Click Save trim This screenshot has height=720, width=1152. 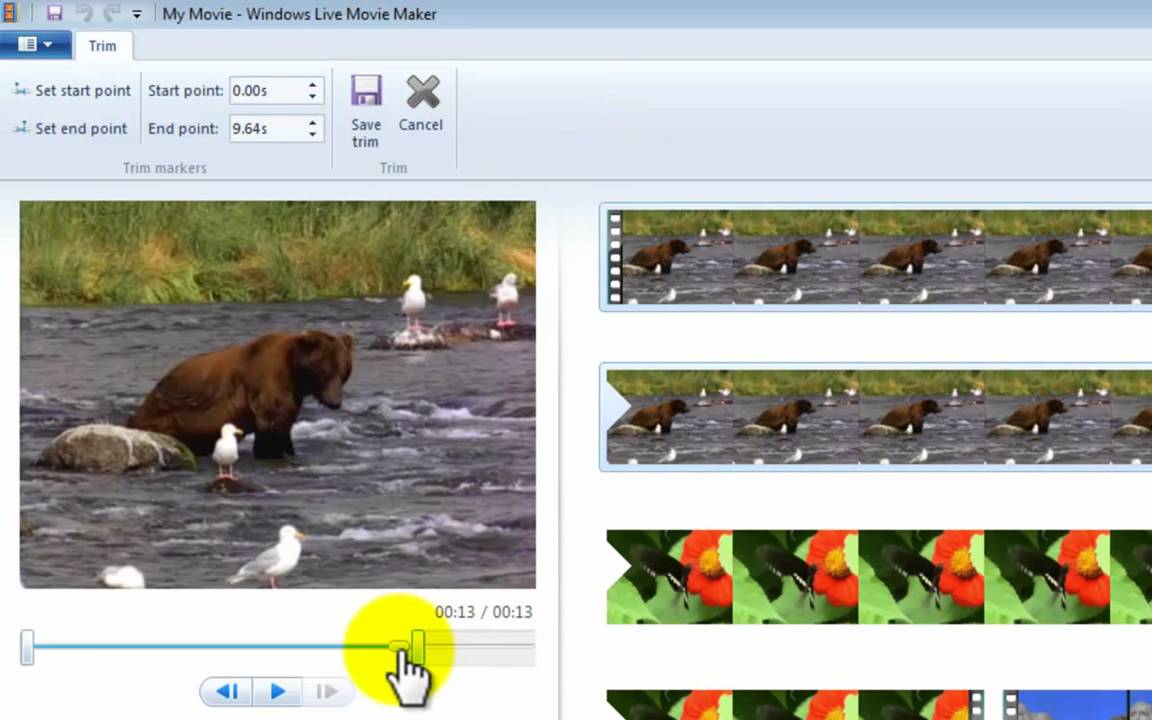[366, 112]
